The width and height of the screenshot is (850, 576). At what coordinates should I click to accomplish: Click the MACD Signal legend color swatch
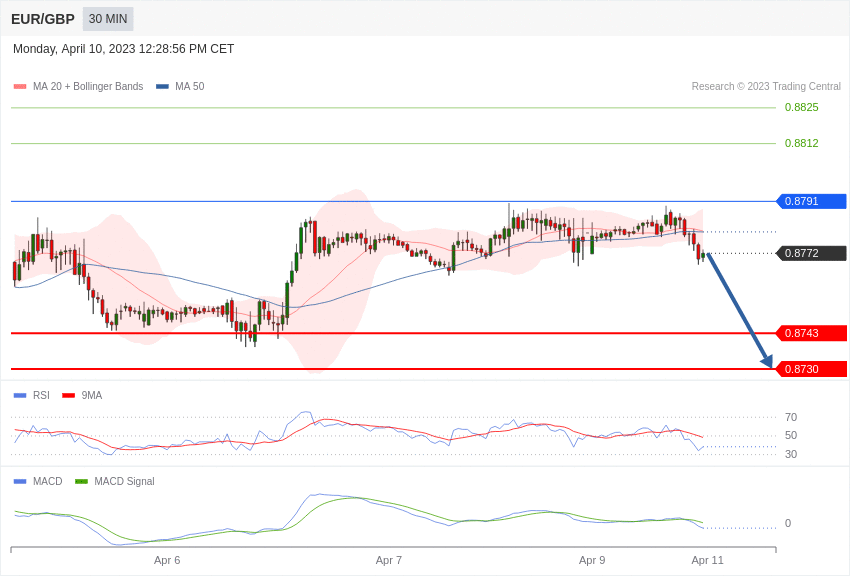(81, 481)
